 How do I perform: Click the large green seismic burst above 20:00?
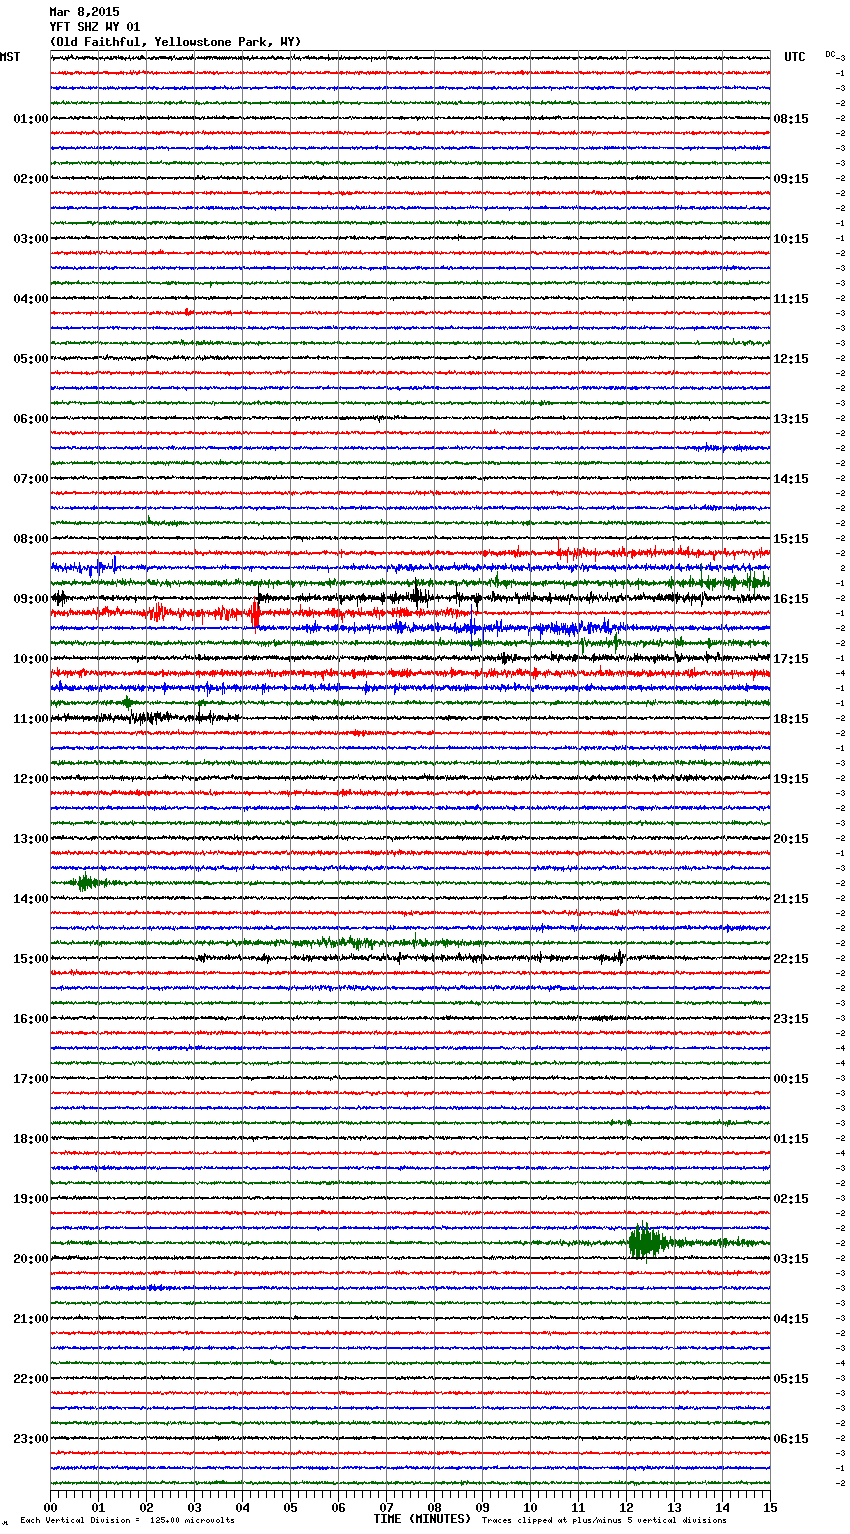click(646, 1242)
